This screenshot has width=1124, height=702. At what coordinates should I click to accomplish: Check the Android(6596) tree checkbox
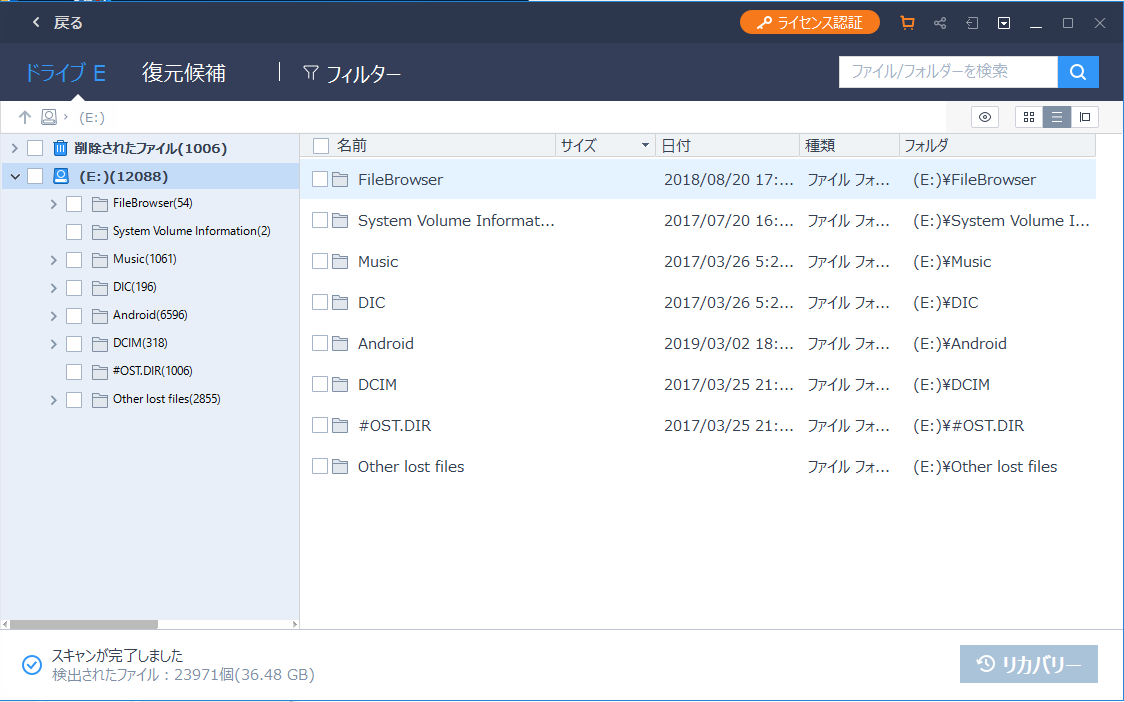click(74, 316)
